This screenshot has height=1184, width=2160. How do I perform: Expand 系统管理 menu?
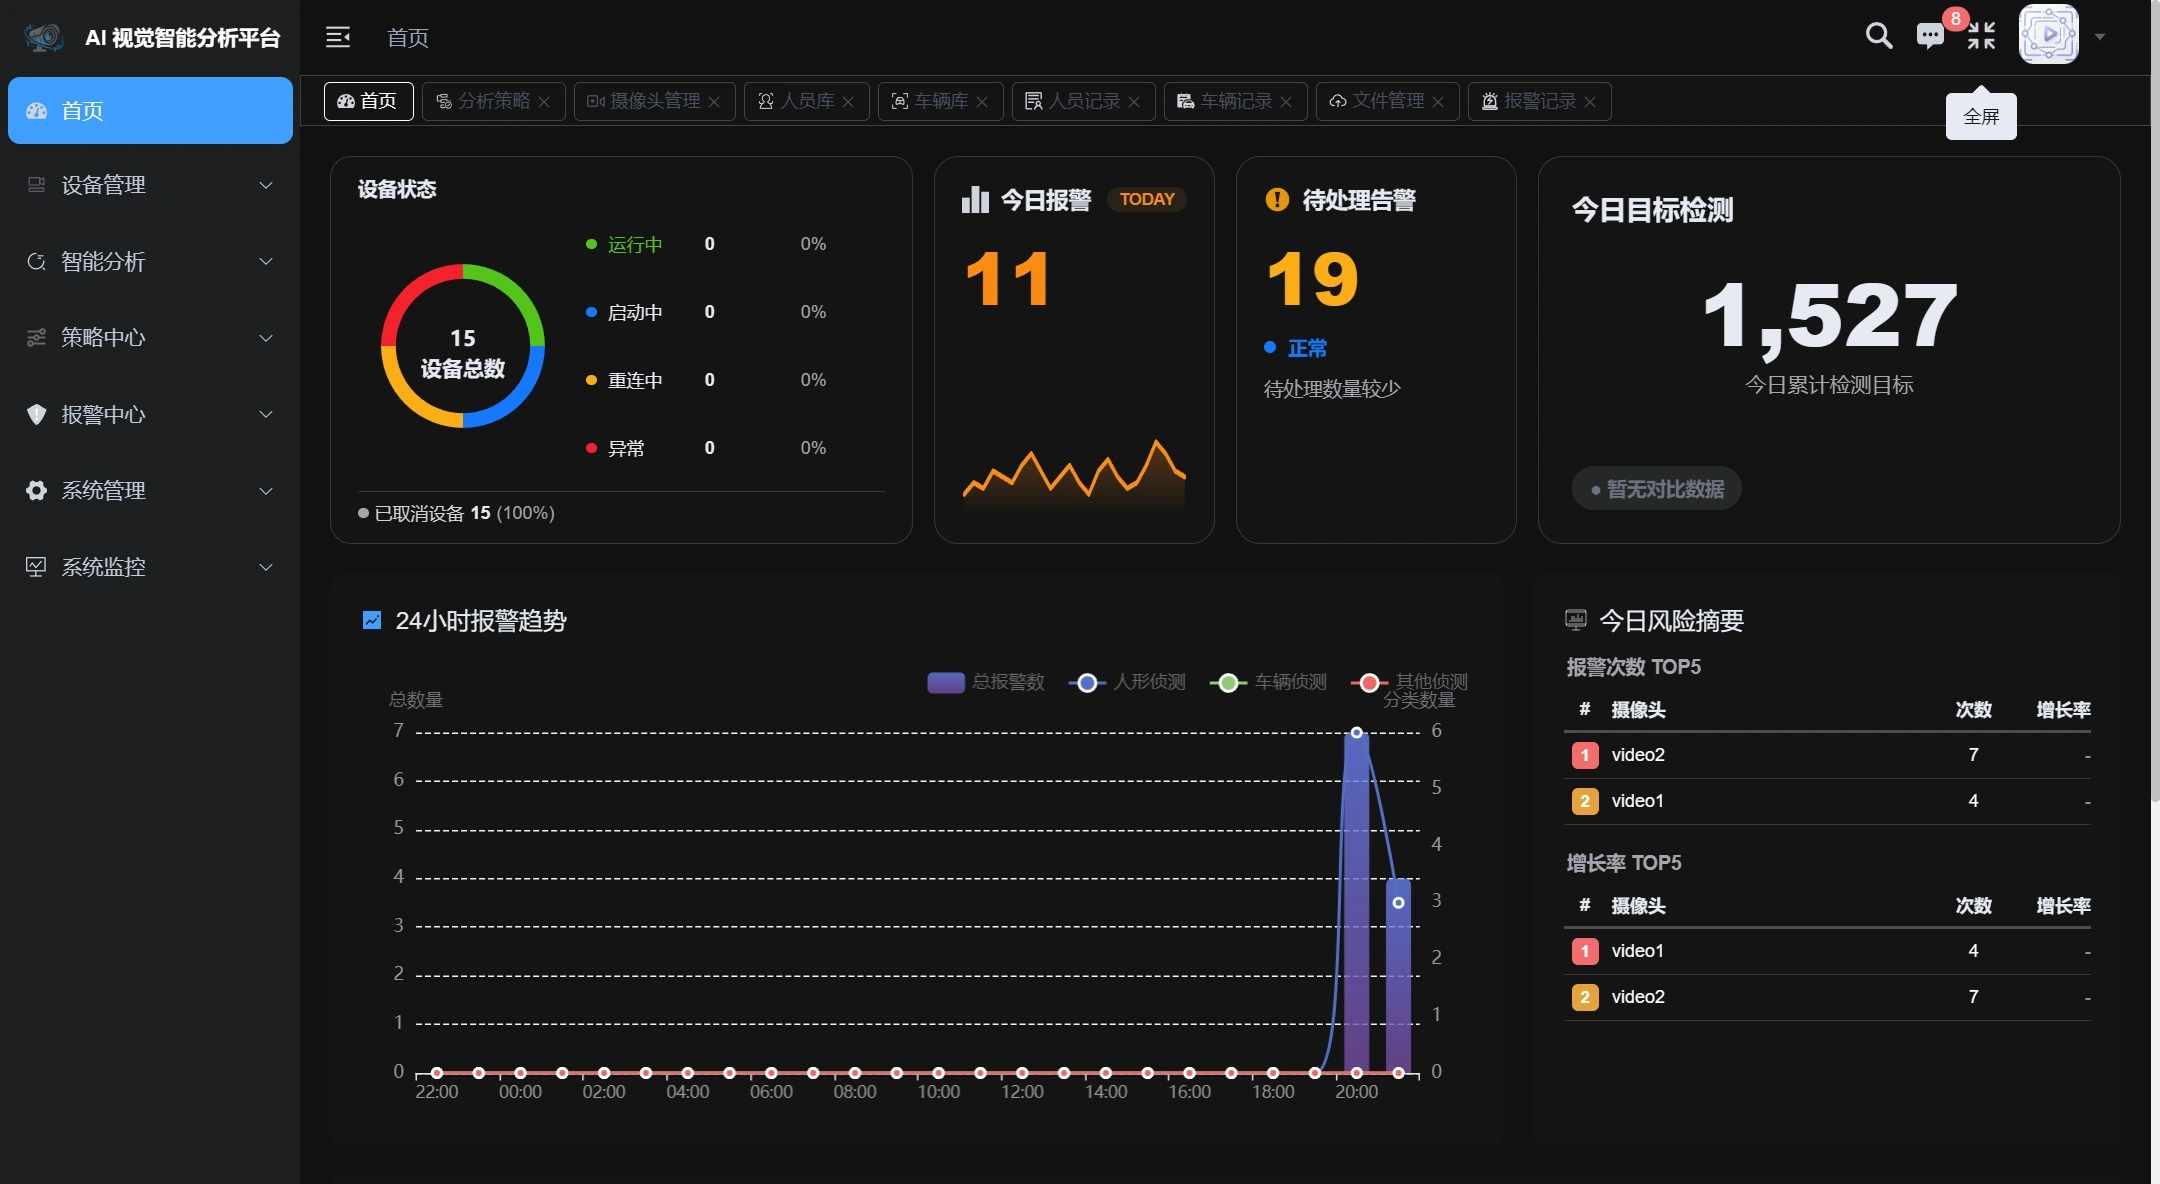coord(150,491)
